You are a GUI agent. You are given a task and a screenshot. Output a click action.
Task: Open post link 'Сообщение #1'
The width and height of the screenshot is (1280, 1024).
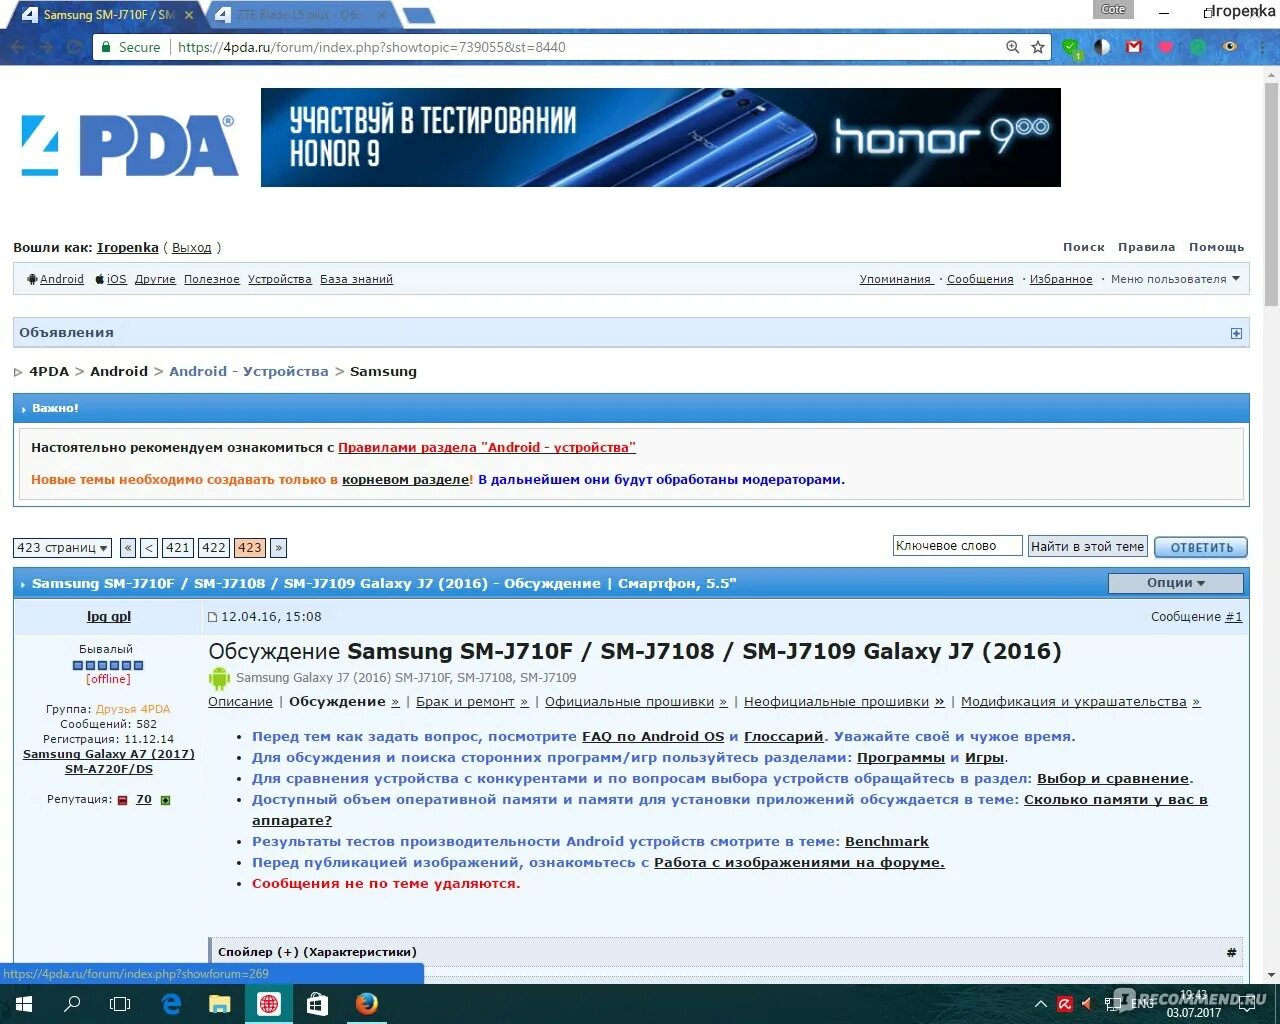[x=1196, y=617]
